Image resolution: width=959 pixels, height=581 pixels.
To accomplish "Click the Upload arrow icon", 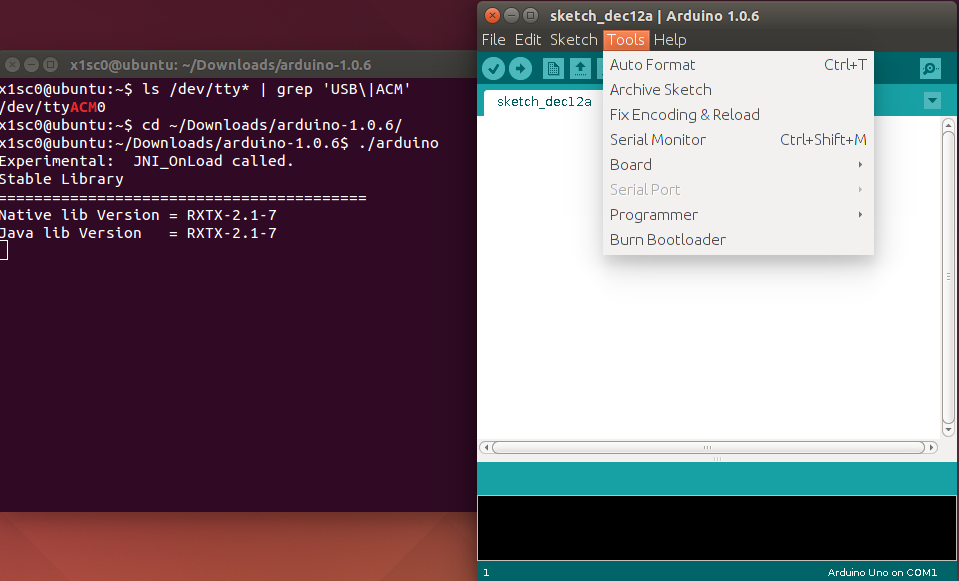I will 520,68.
